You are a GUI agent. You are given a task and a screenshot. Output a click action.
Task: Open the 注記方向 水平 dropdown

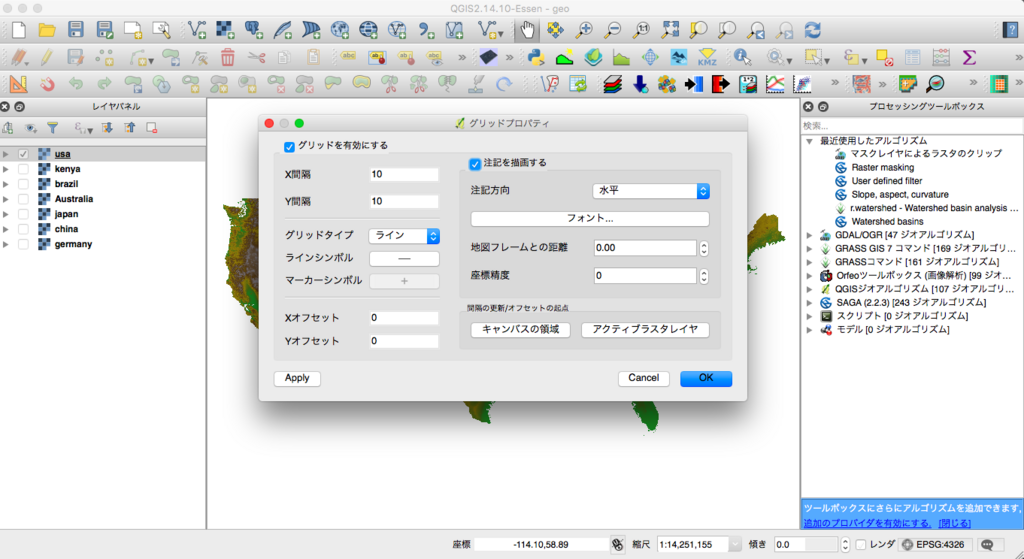coord(651,191)
